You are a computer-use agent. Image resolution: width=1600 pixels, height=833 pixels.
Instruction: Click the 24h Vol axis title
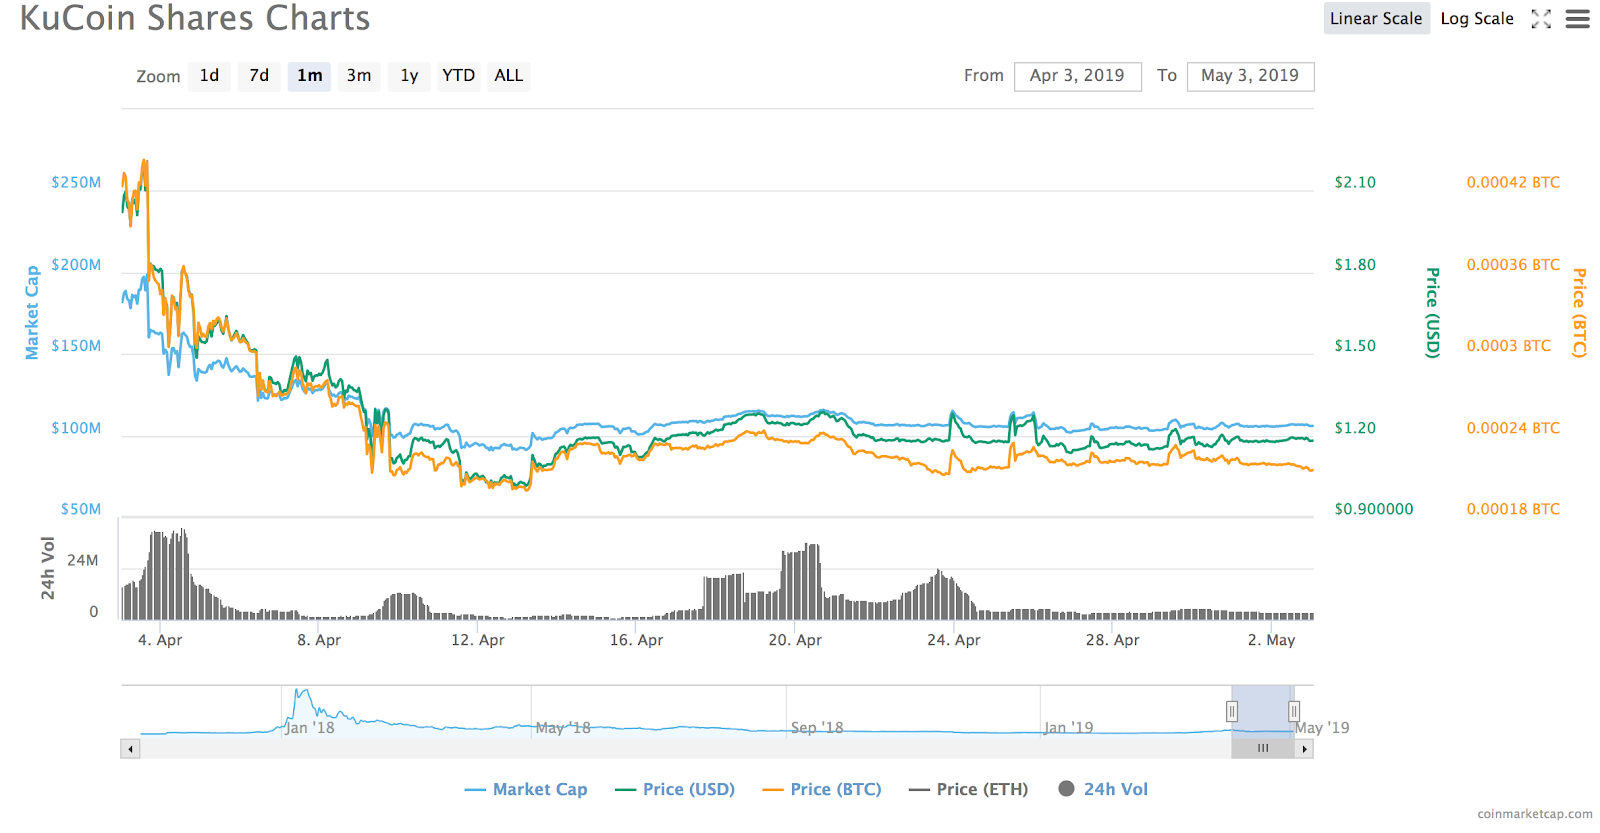(x=48, y=568)
